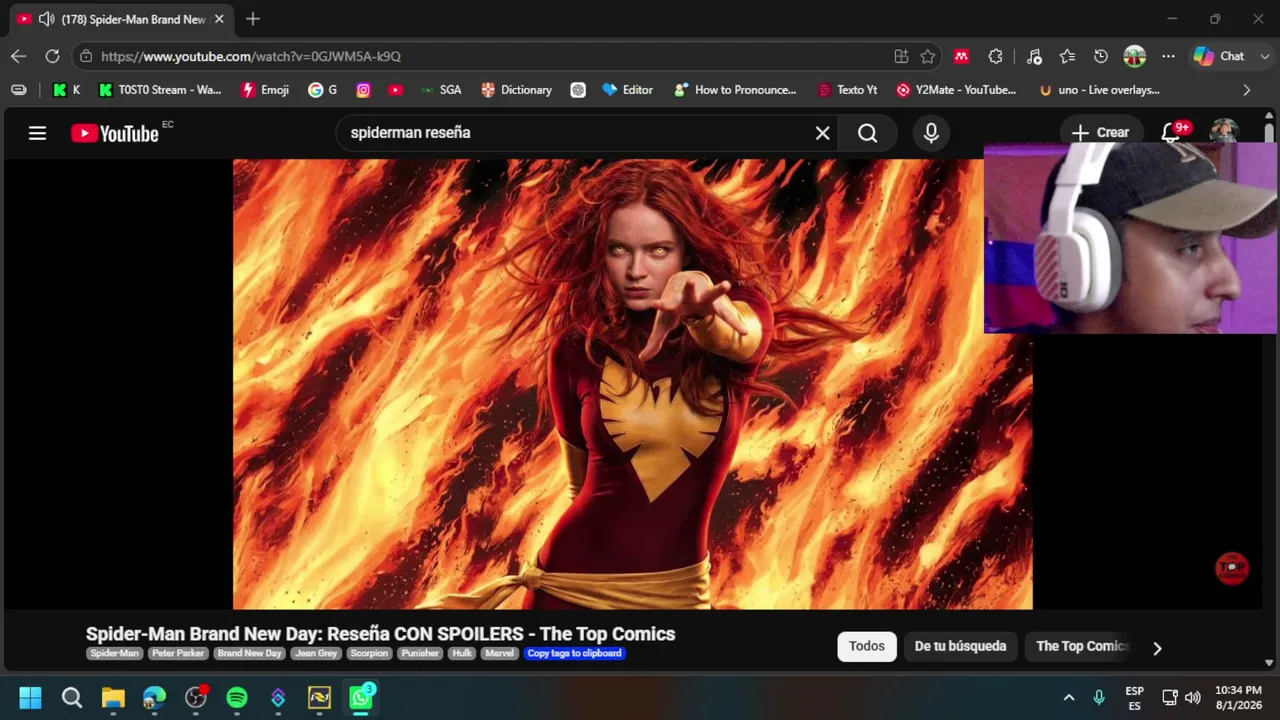The height and width of the screenshot is (720, 1280).
Task: Show more filter chips with right arrow
Action: [x=1157, y=648]
